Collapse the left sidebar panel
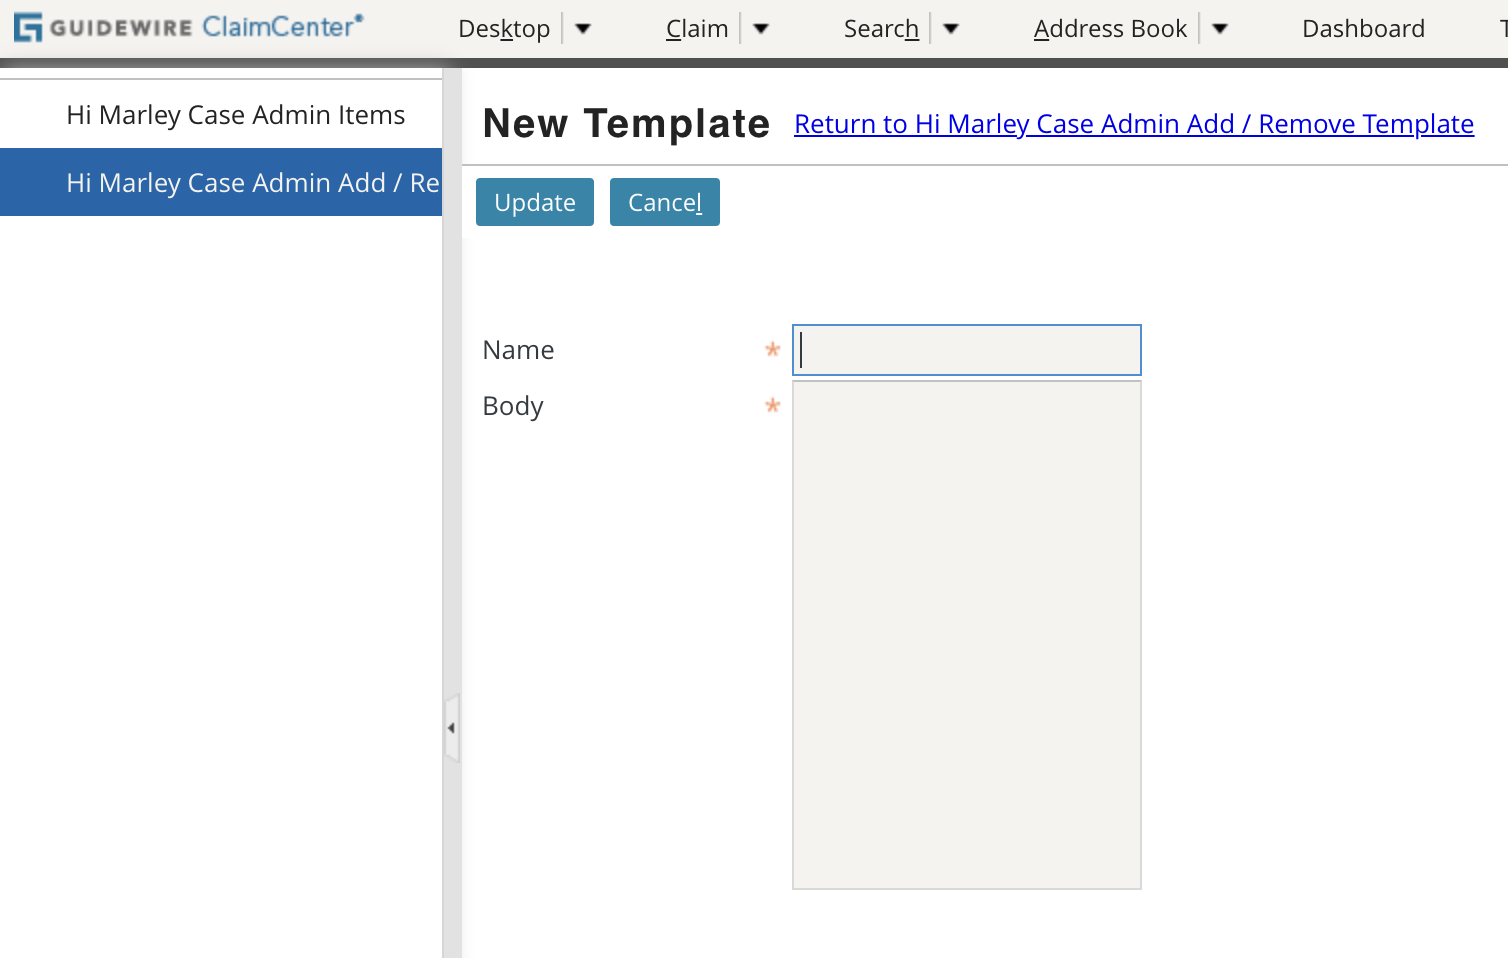This screenshot has height=958, width=1508. tap(451, 728)
